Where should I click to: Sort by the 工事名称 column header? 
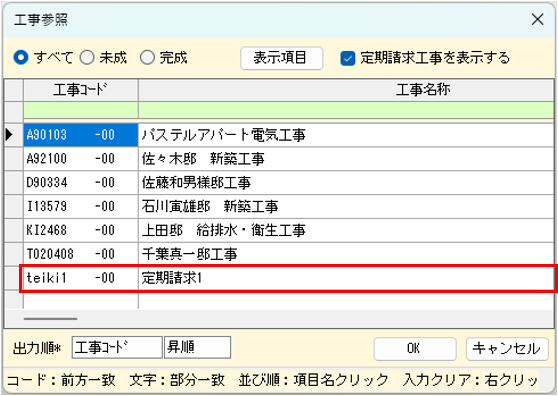pos(346,90)
